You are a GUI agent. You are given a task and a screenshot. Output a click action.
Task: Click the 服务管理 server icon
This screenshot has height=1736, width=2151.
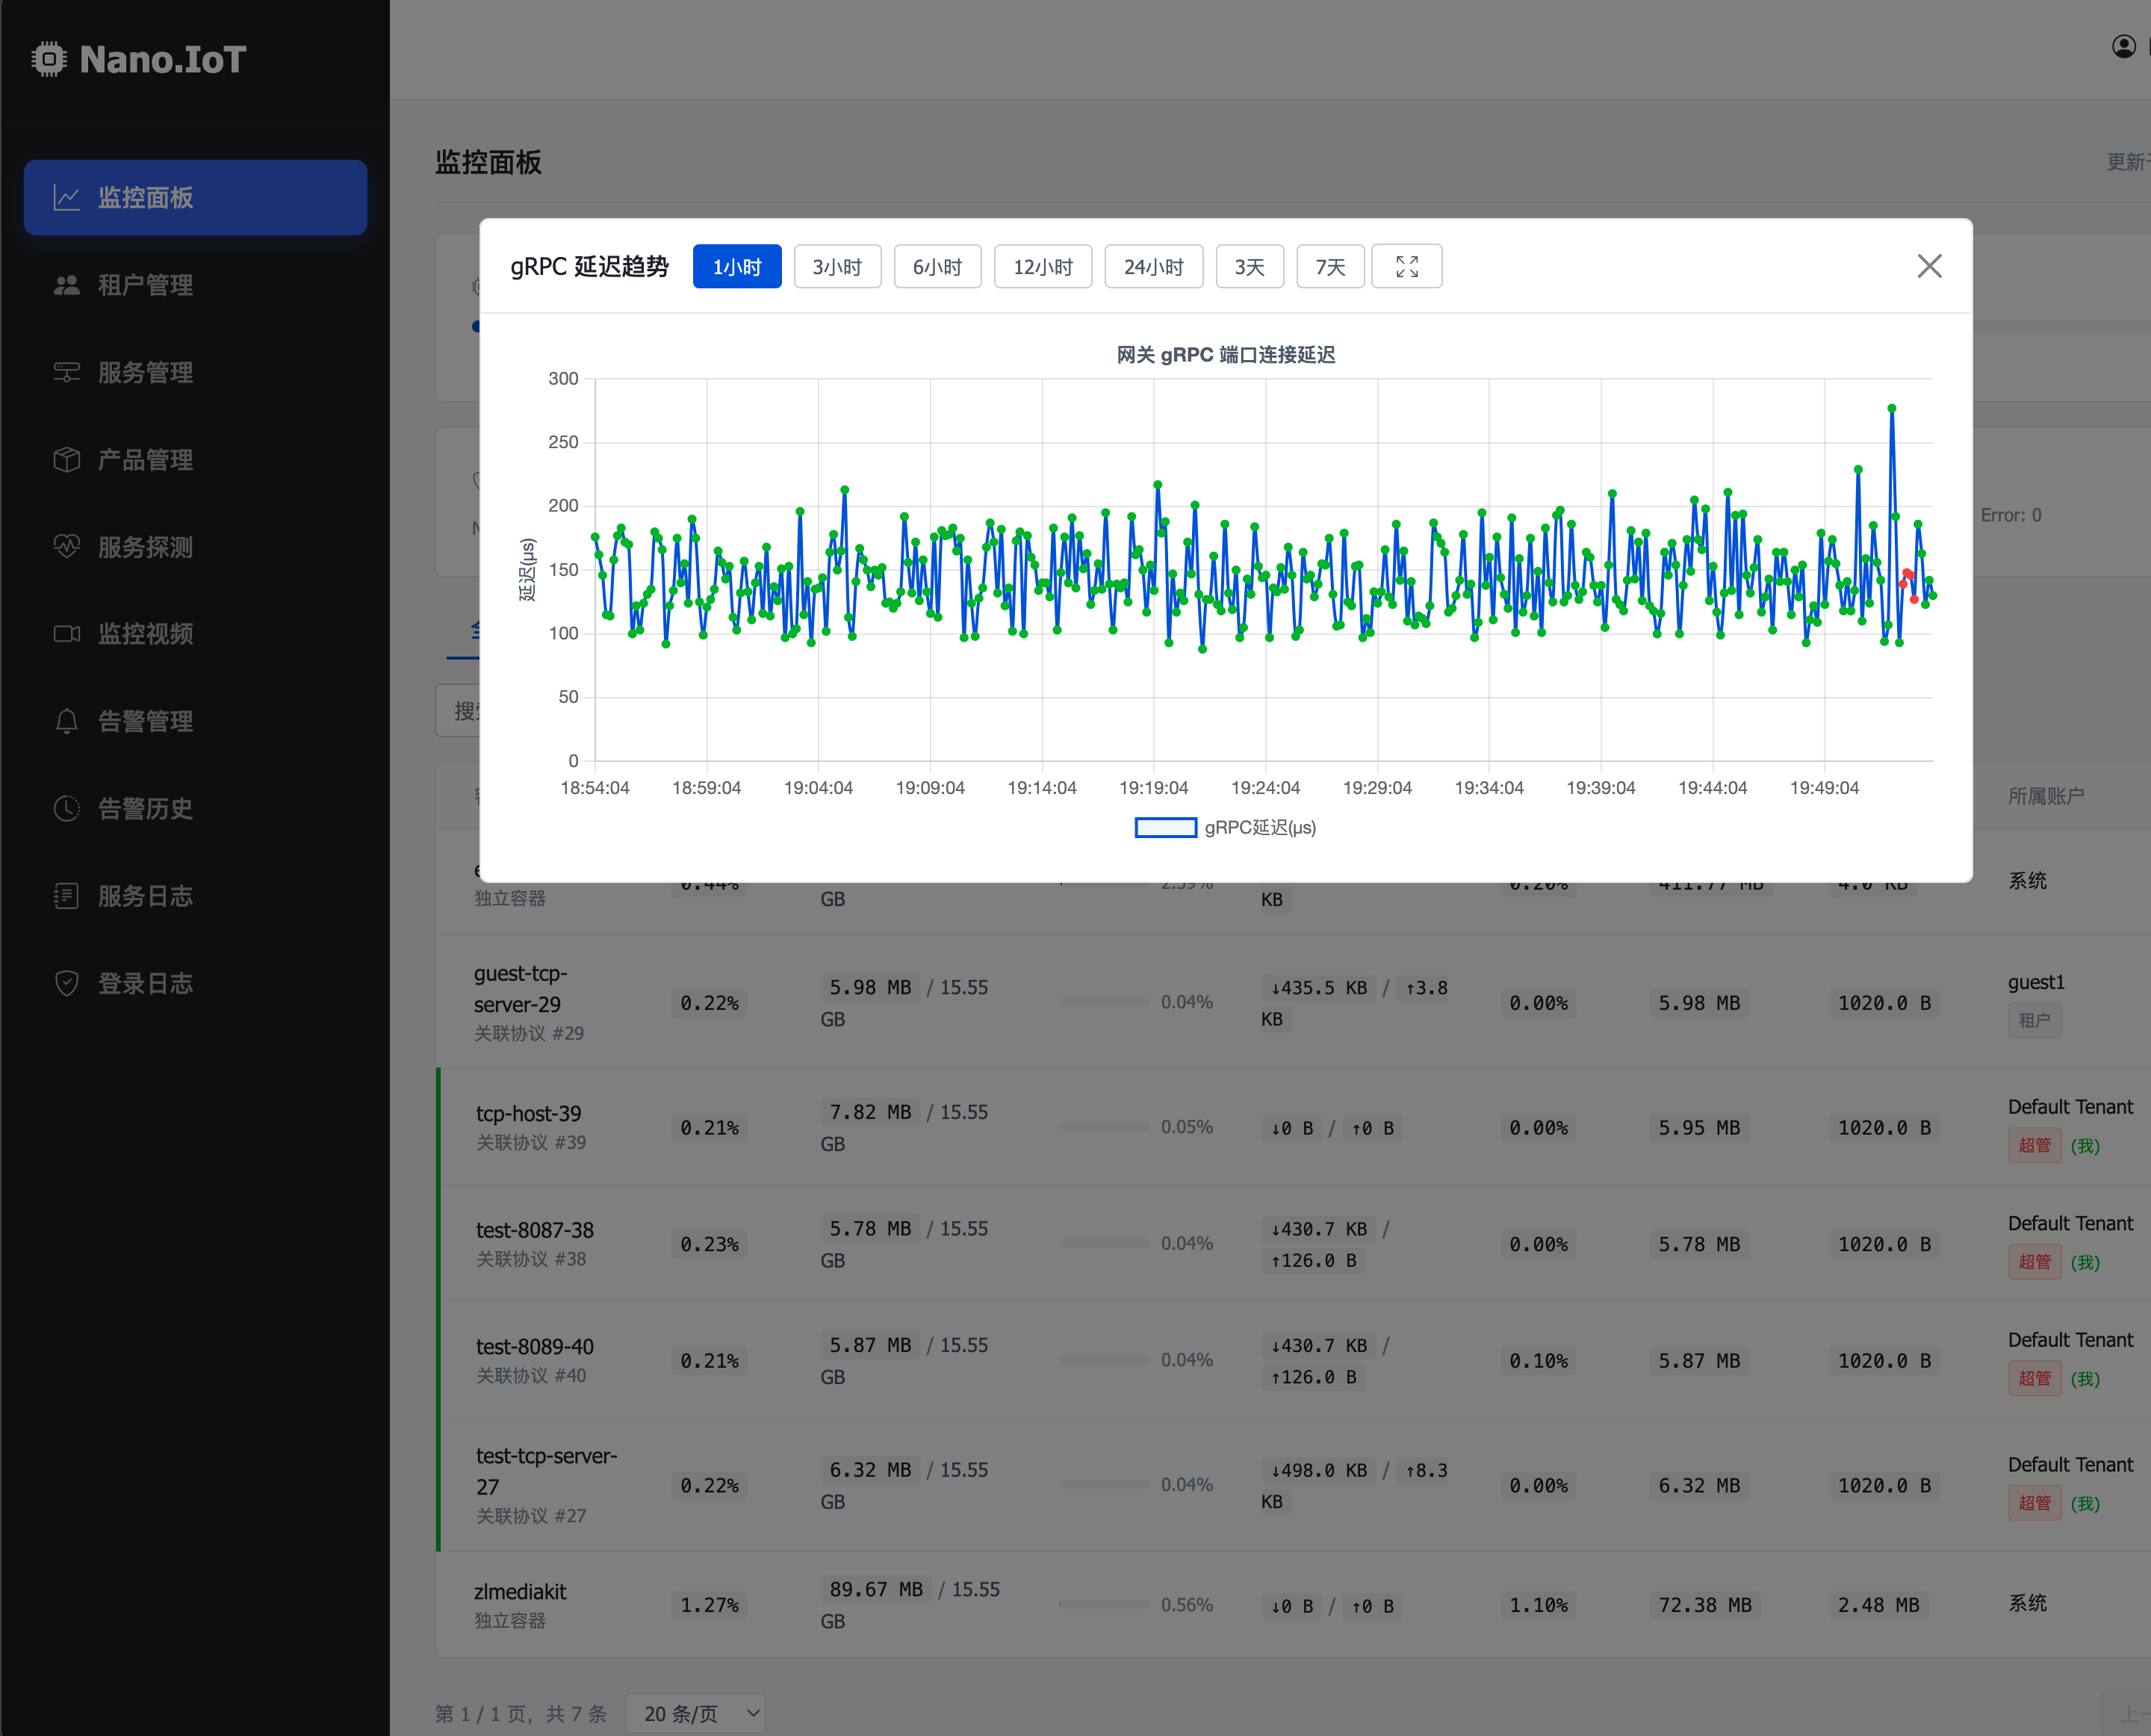click(66, 372)
